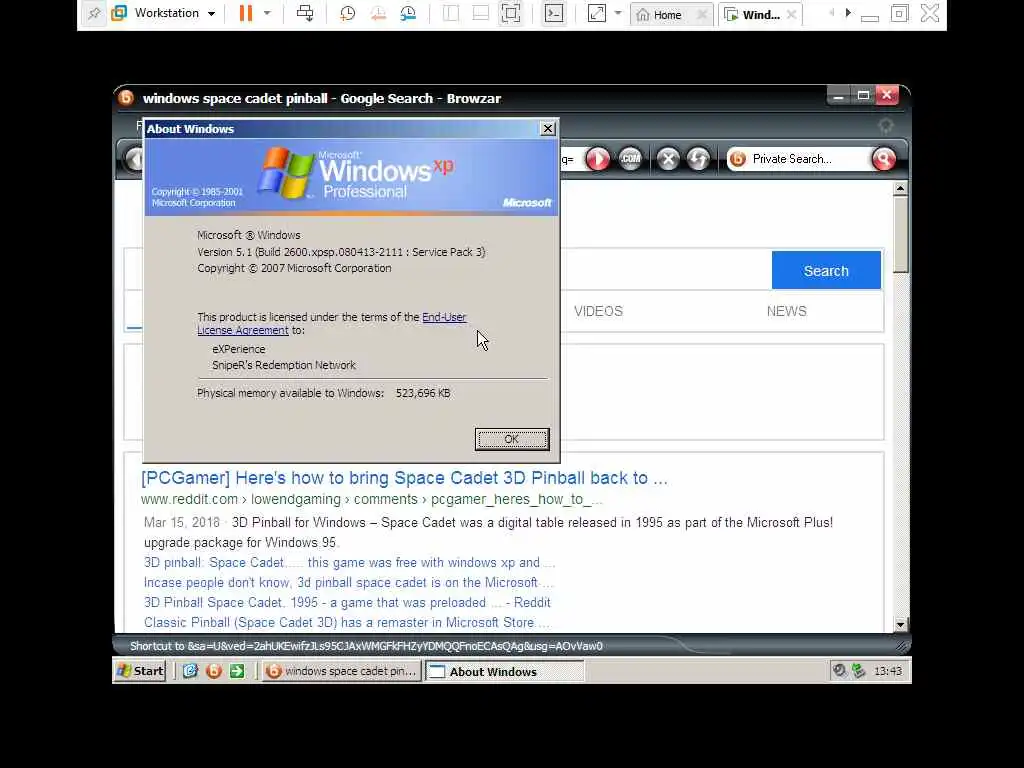Click the vertical scrollbar thumb
Screen dimensions: 1024x768
(x=900, y=234)
